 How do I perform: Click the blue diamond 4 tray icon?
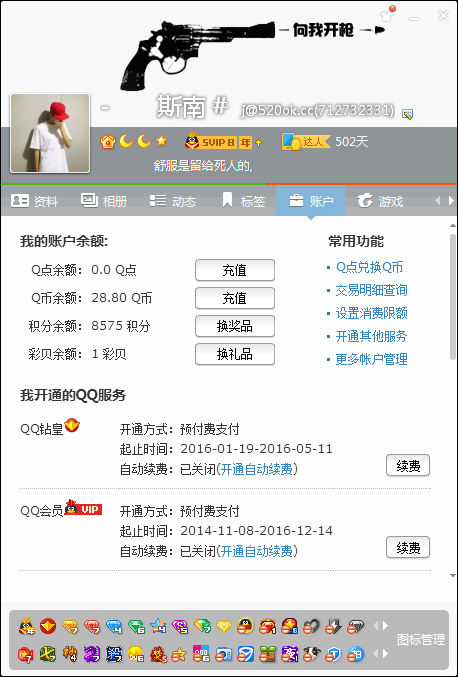coord(114,626)
